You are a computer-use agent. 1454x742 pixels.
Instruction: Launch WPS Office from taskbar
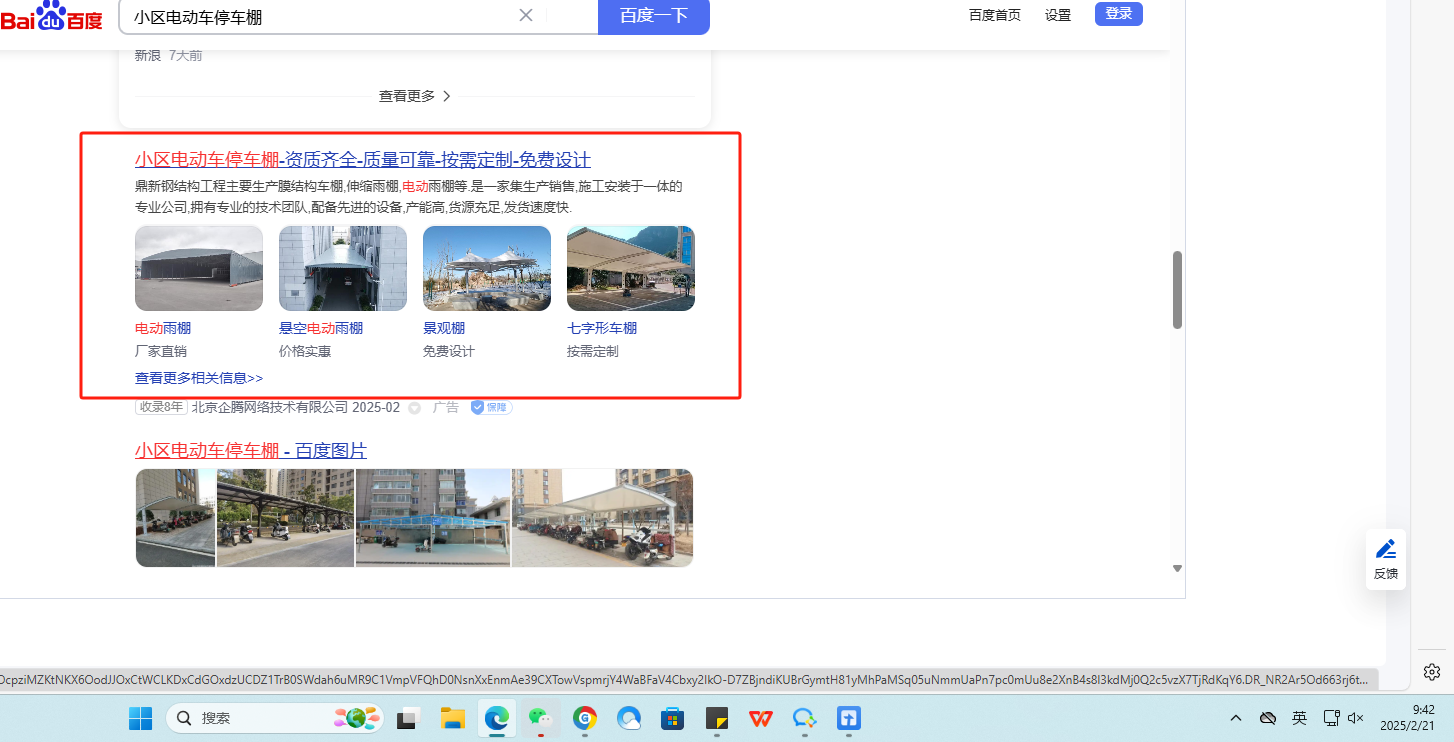[x=761, y=718]
